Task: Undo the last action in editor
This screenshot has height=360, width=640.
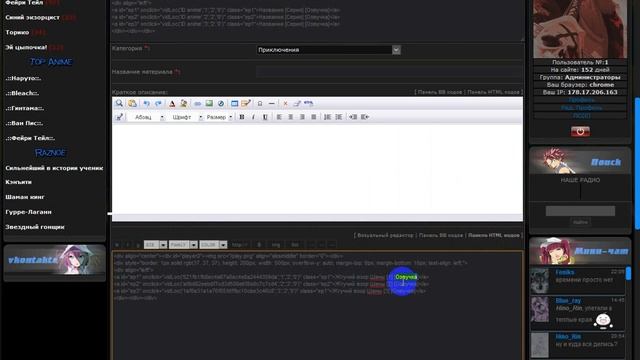Action: tap(147, 103)
